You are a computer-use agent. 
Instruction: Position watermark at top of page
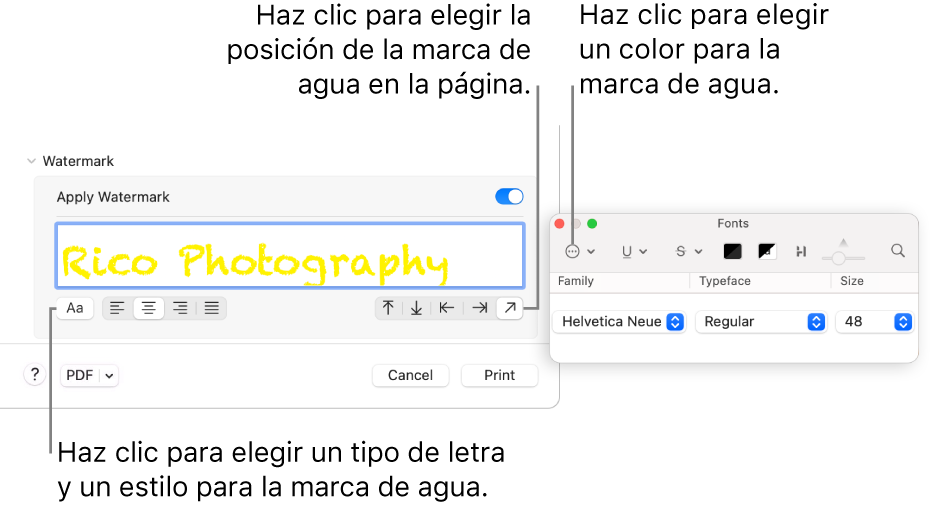[x=388, y=307]
